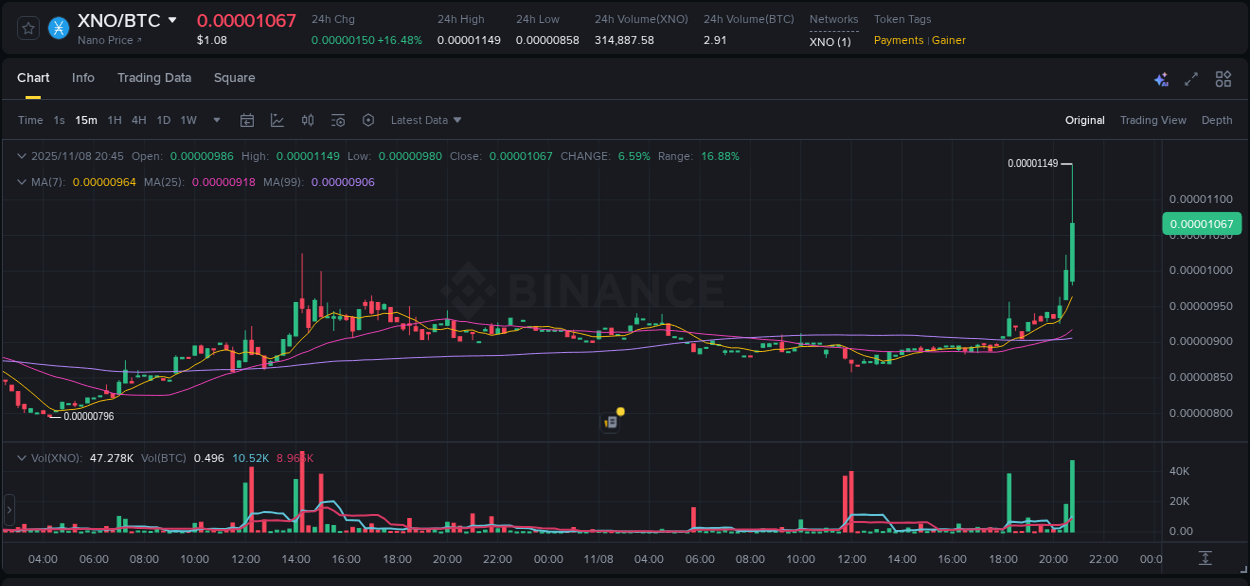The image size is (1250, 586).
Task: Toggle XNO/BTC as a favorite pair
Action: pyautogui.click(x=27, y=28)
